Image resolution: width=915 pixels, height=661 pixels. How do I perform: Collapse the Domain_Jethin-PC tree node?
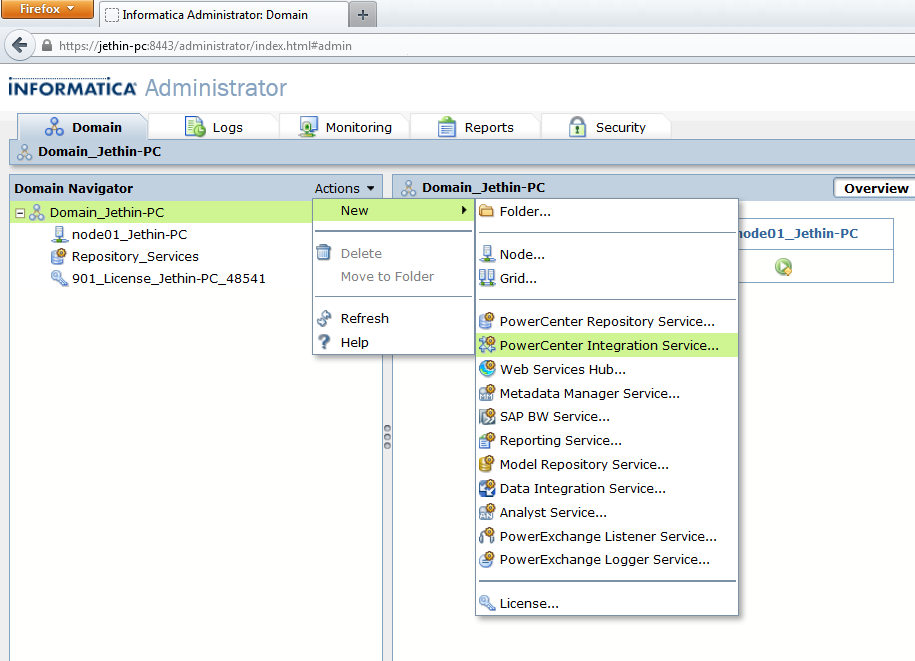[20, 213]
